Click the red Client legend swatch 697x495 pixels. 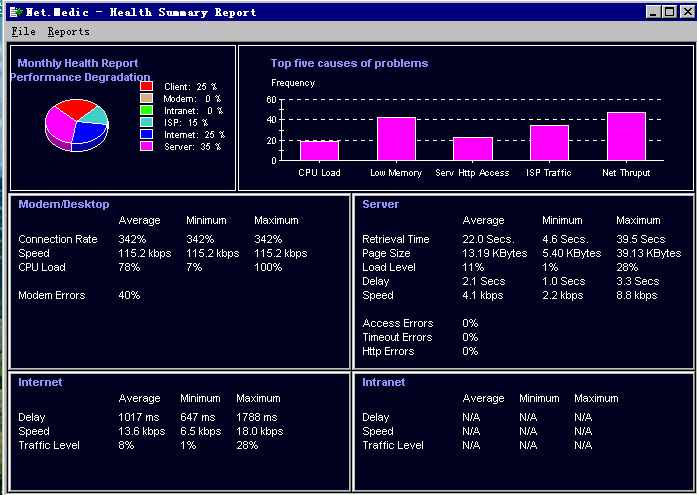[146, 87]
